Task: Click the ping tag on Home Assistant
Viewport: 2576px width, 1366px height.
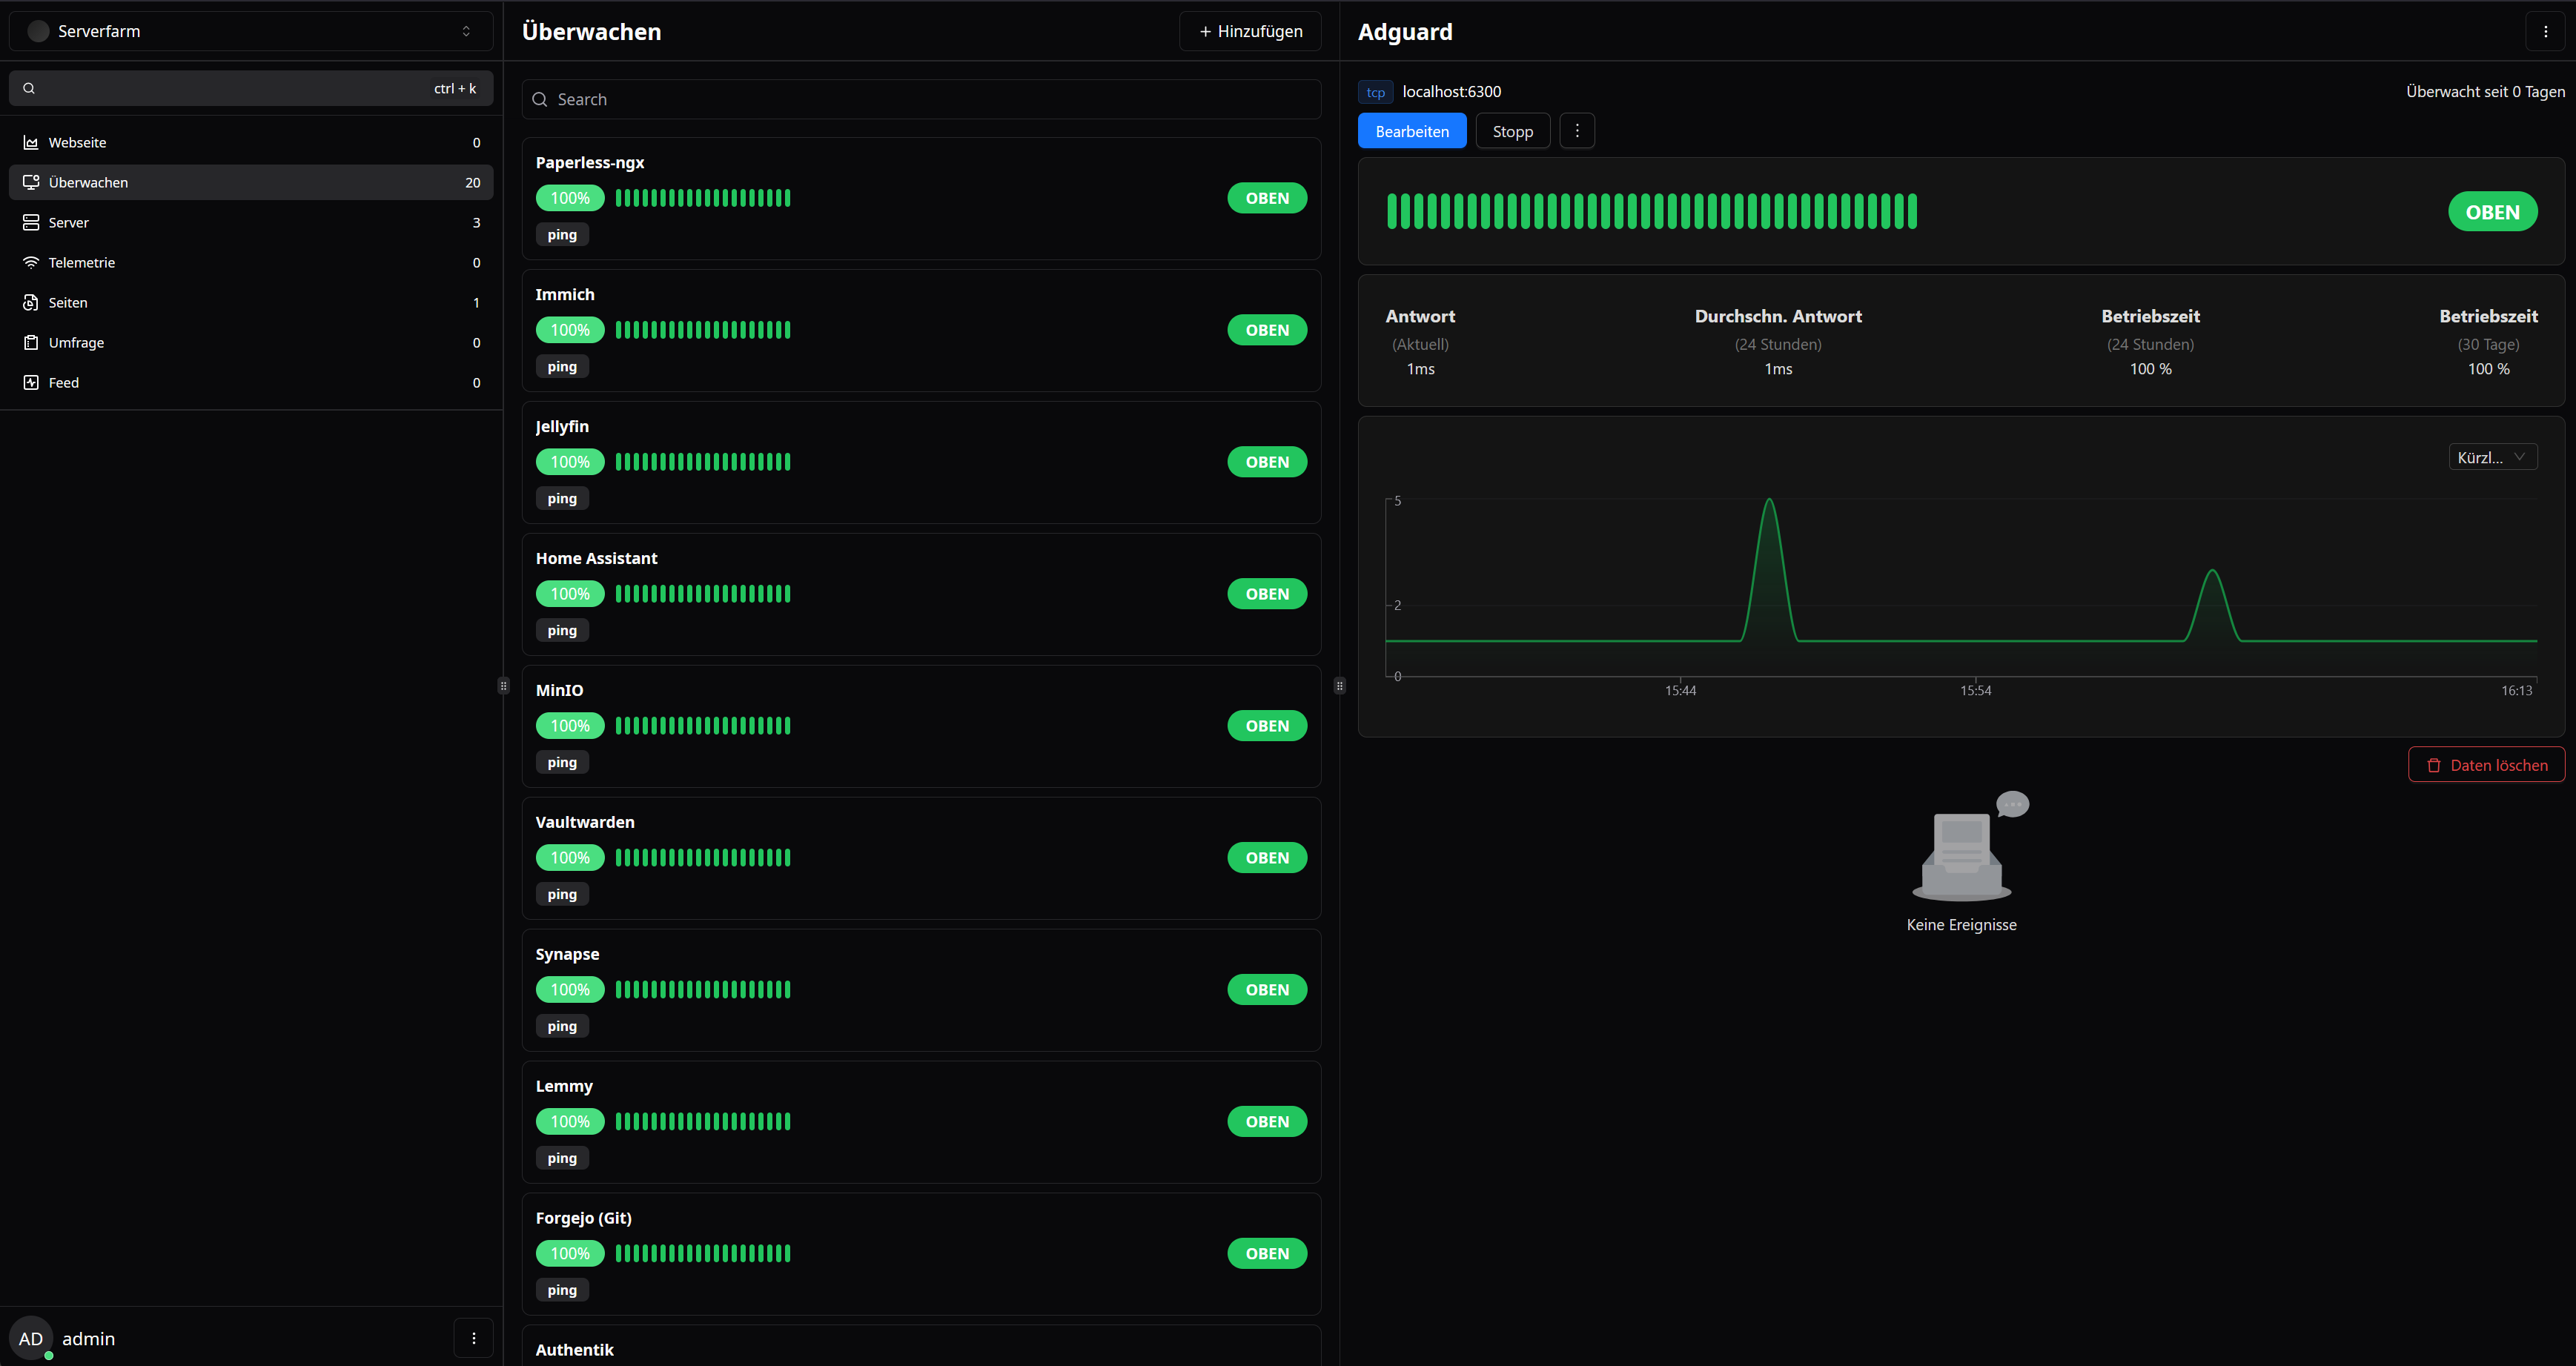Action: 562,630
